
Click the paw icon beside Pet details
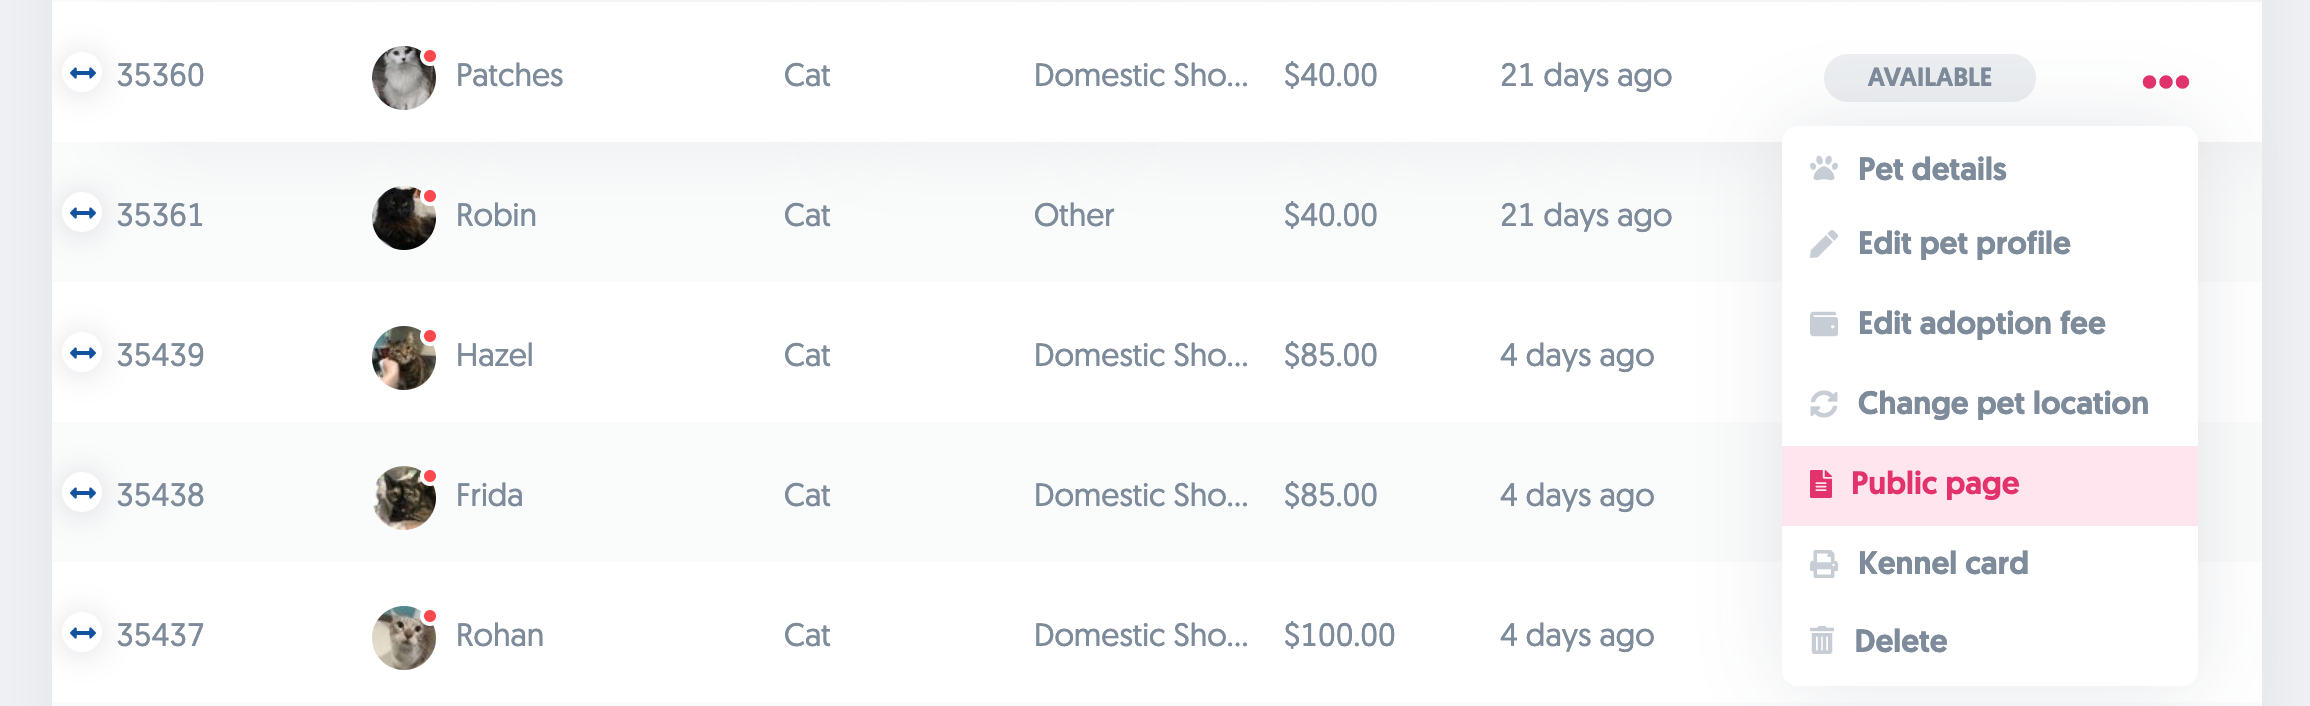click(1824, 169)
